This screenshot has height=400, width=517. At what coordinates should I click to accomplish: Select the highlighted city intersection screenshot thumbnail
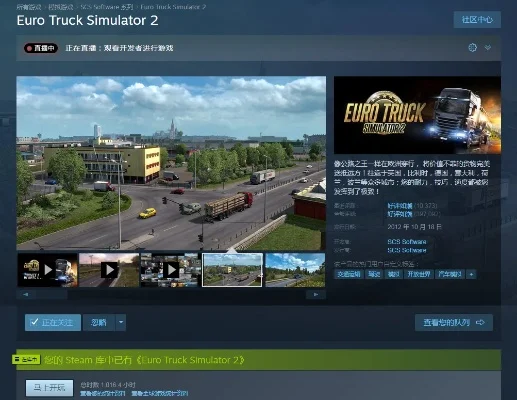pos(232,270)
